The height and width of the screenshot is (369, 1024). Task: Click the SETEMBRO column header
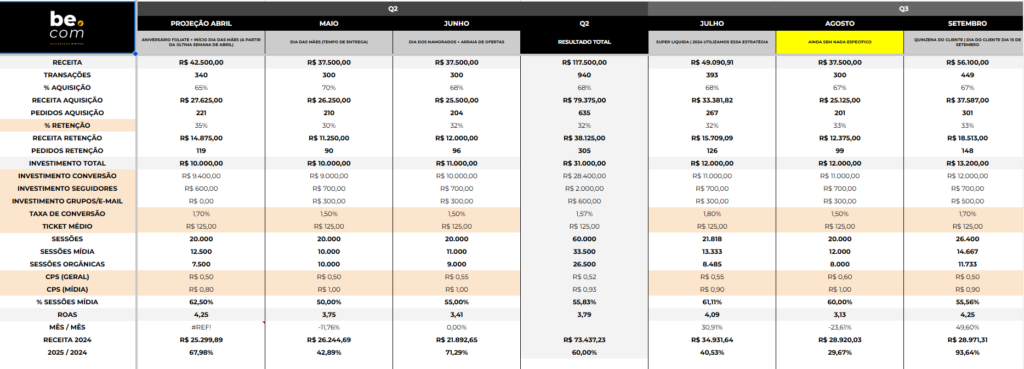click(967, 23)
